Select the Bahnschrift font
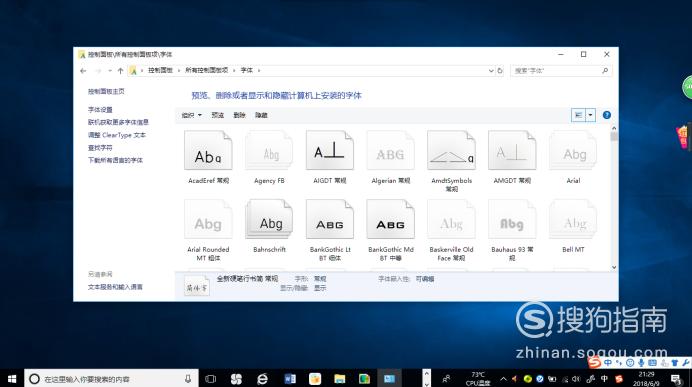The image size is (692, 387). click(269, 227)
